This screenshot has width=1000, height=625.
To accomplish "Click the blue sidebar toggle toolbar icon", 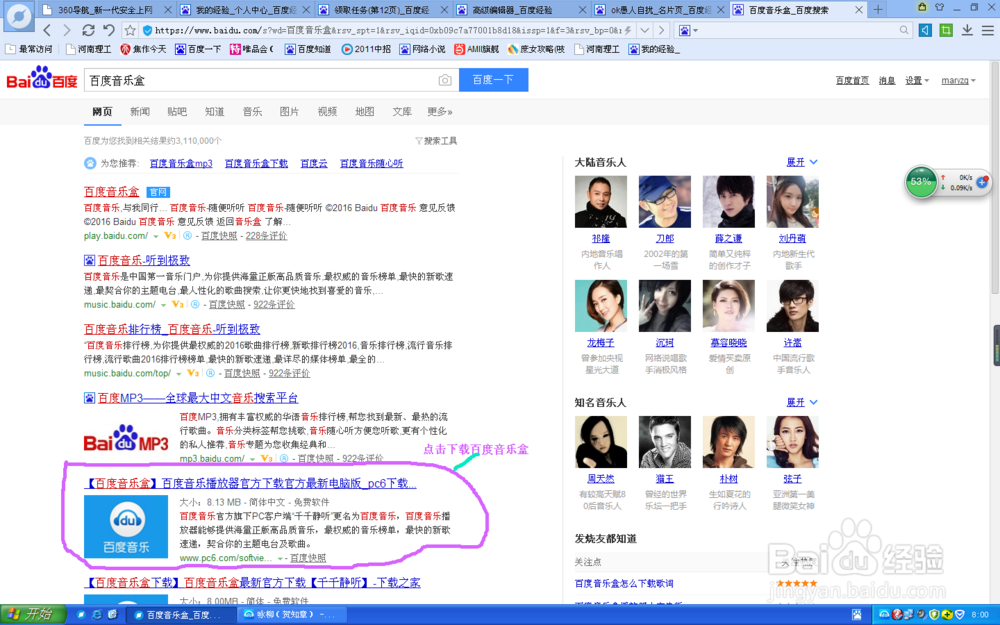I will (x=925, y=30).
